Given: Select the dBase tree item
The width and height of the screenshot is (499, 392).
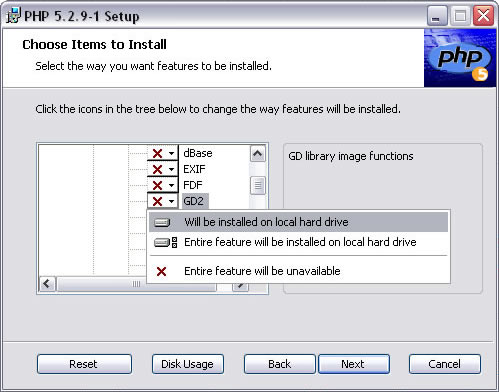Looking at the screenshot, I should coord(198,153).
